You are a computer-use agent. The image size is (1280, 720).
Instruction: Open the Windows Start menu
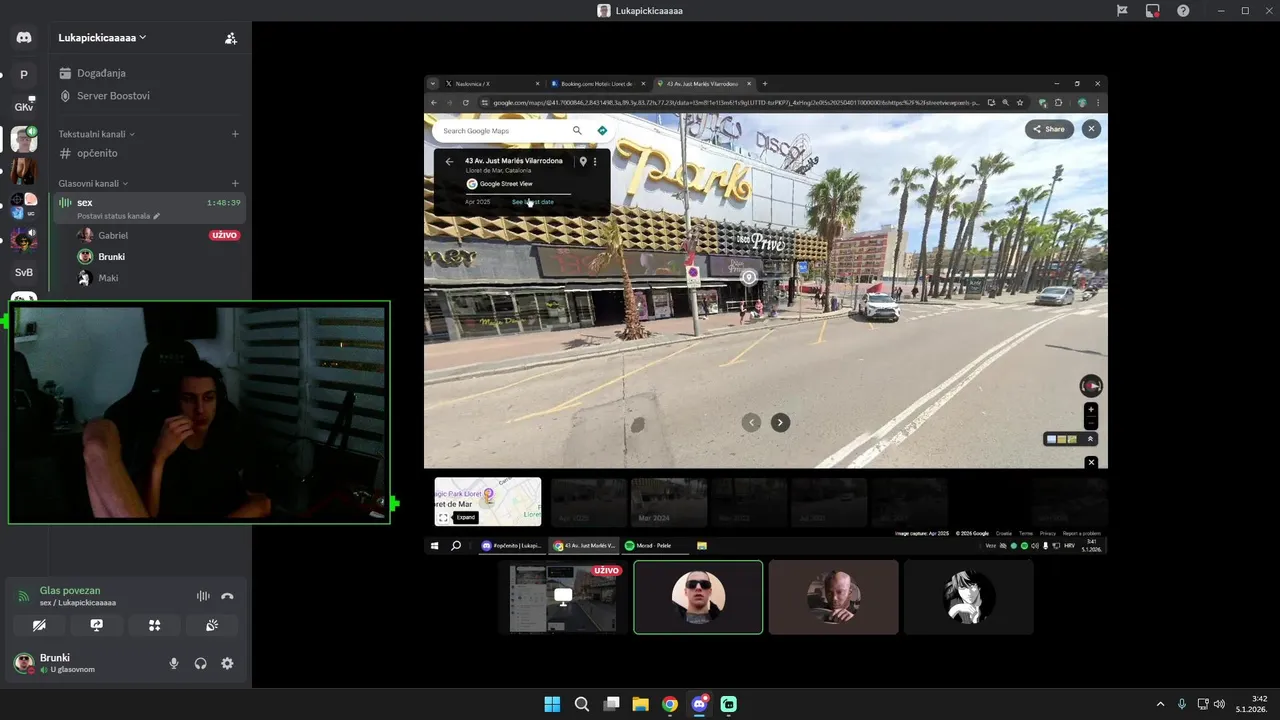(x=552, y=704)
